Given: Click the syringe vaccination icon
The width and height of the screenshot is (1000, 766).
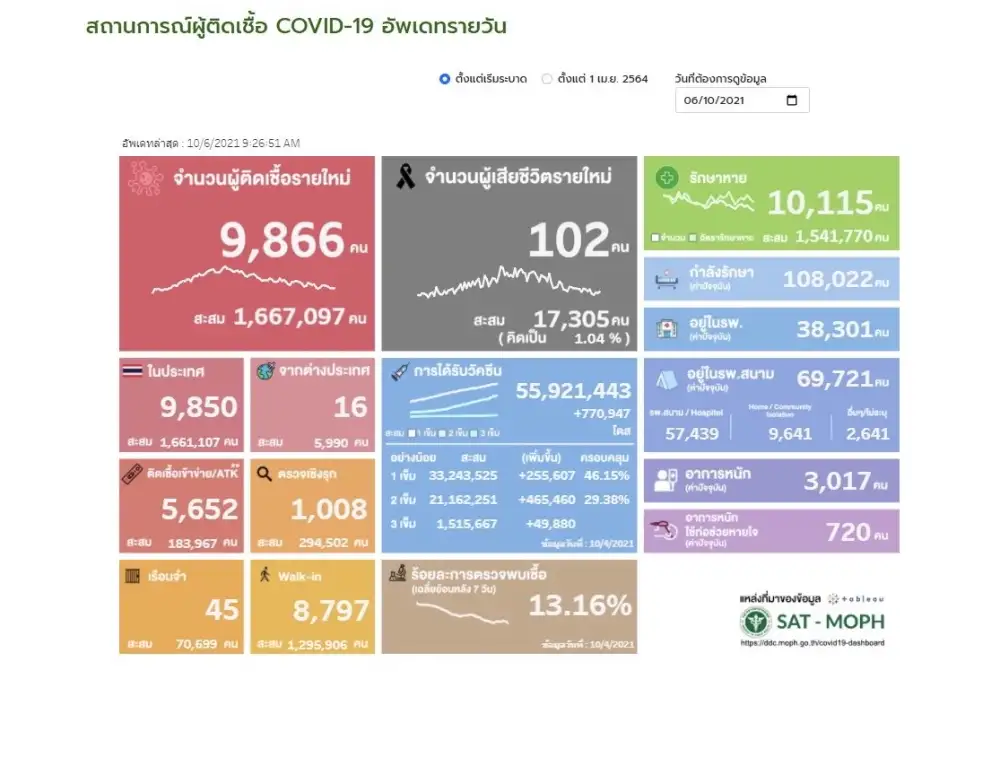Looking at the screenshot, I should pyautogui.click(x=401, y=371).
